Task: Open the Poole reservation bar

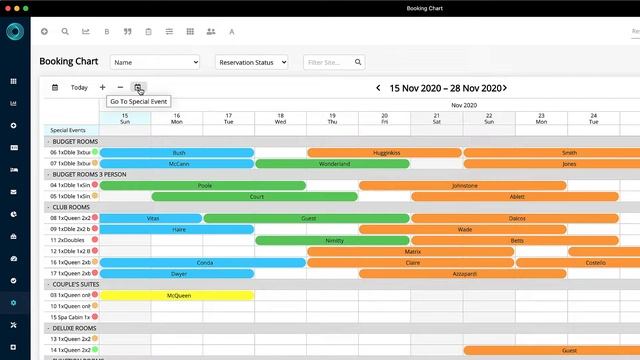Action: click(x=203, y=186)
